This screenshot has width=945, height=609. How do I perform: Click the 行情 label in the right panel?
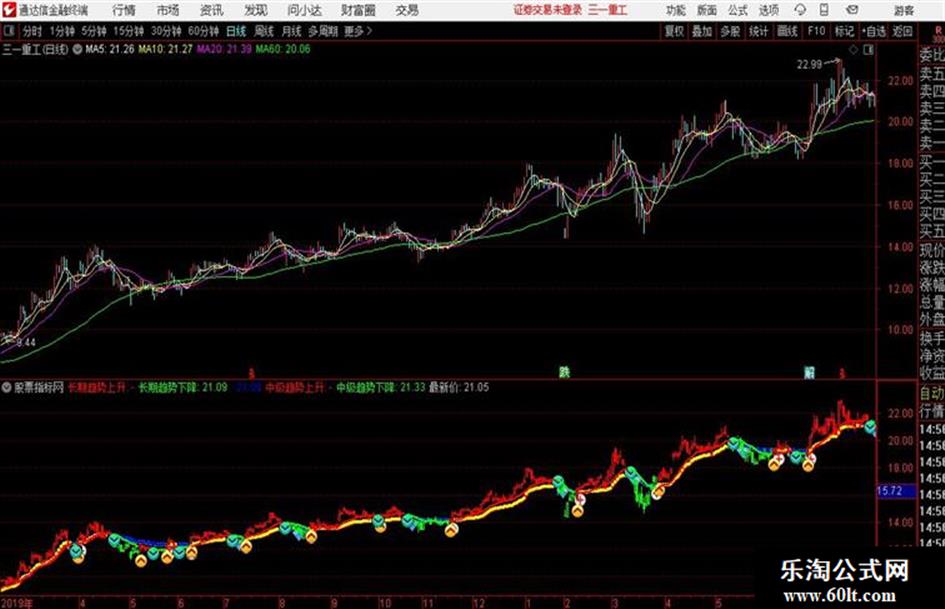click(932, 412)
